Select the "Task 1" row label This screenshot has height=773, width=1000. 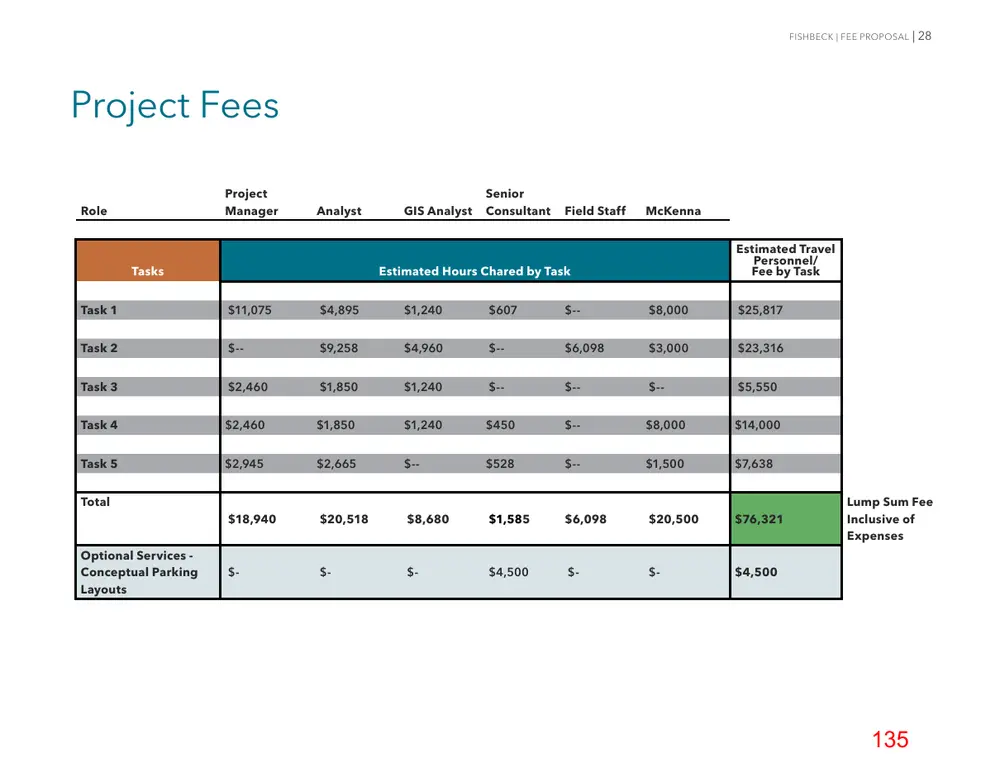[99, 310]
